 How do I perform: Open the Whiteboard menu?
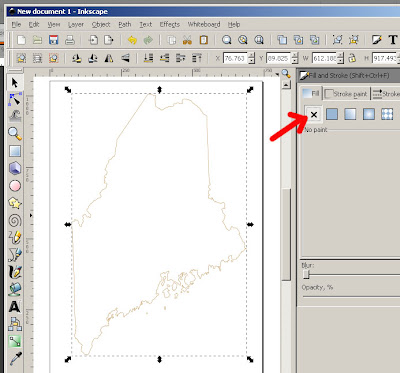[204, 24]
